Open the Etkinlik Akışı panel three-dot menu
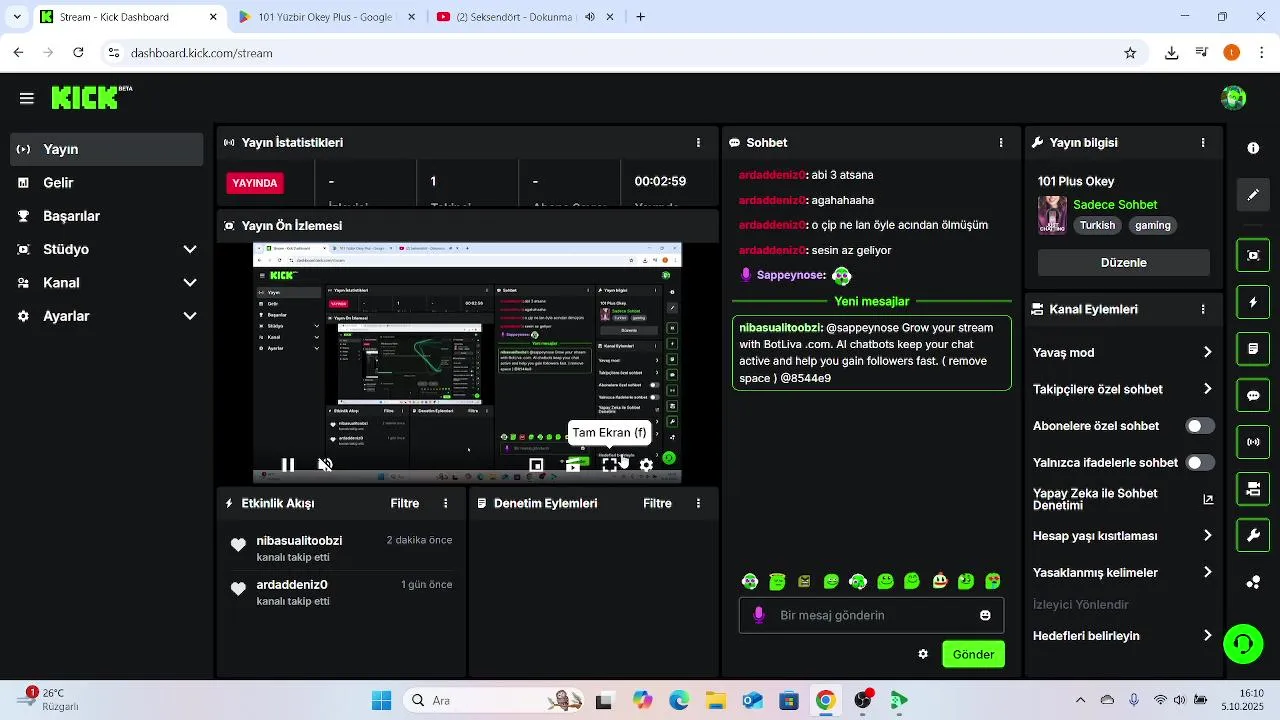The width and height of the screenshot is (1280, 720). click(446, 504)
